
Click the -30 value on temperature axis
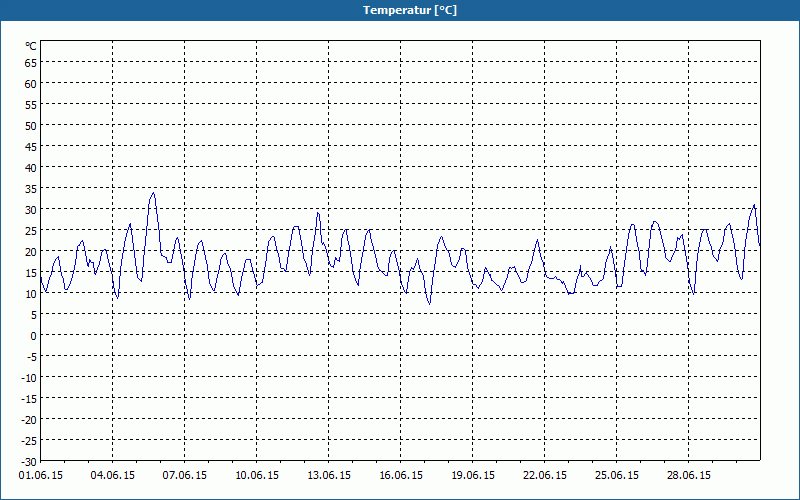click(29, 462)
